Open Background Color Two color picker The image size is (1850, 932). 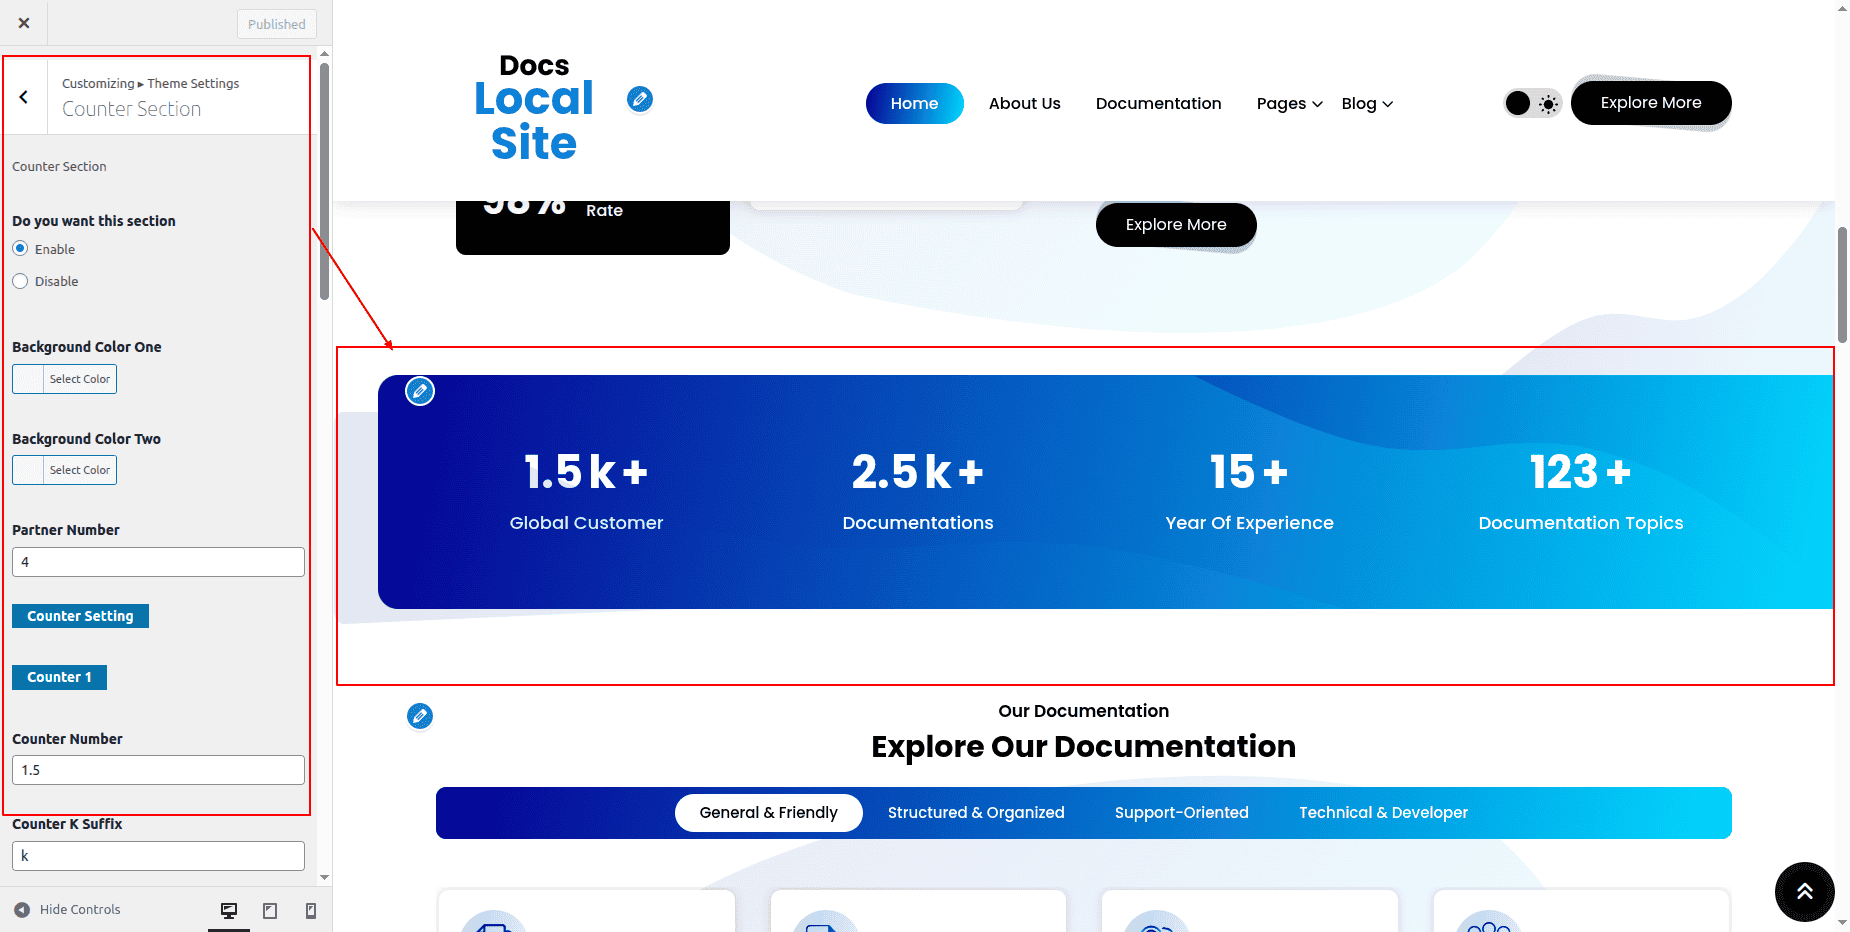click(x=65, y=470)
